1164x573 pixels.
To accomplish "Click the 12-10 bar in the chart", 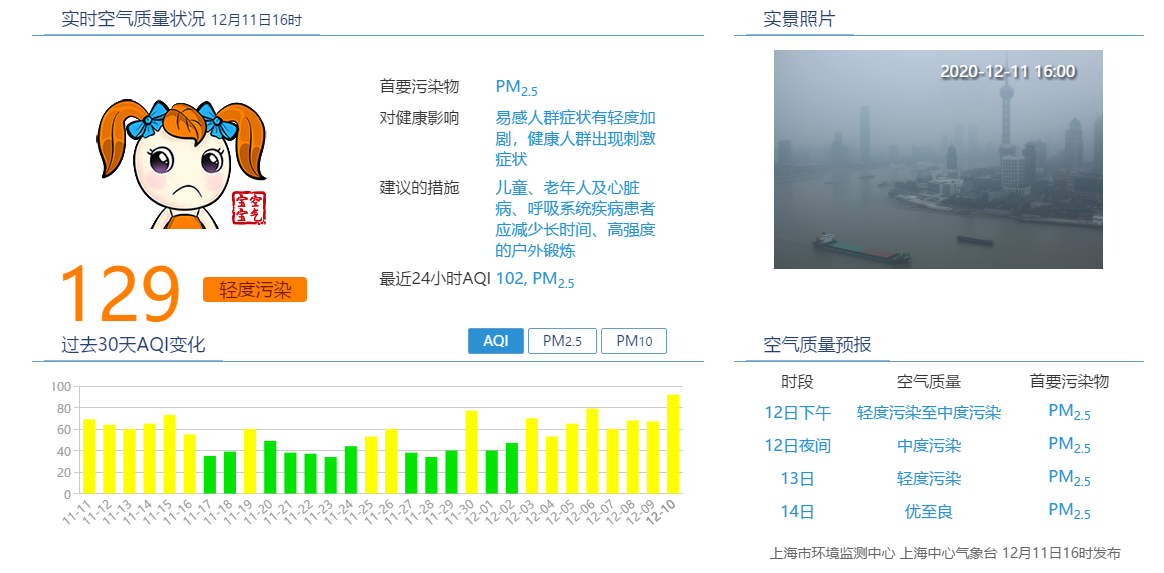I will pos(673,444).
